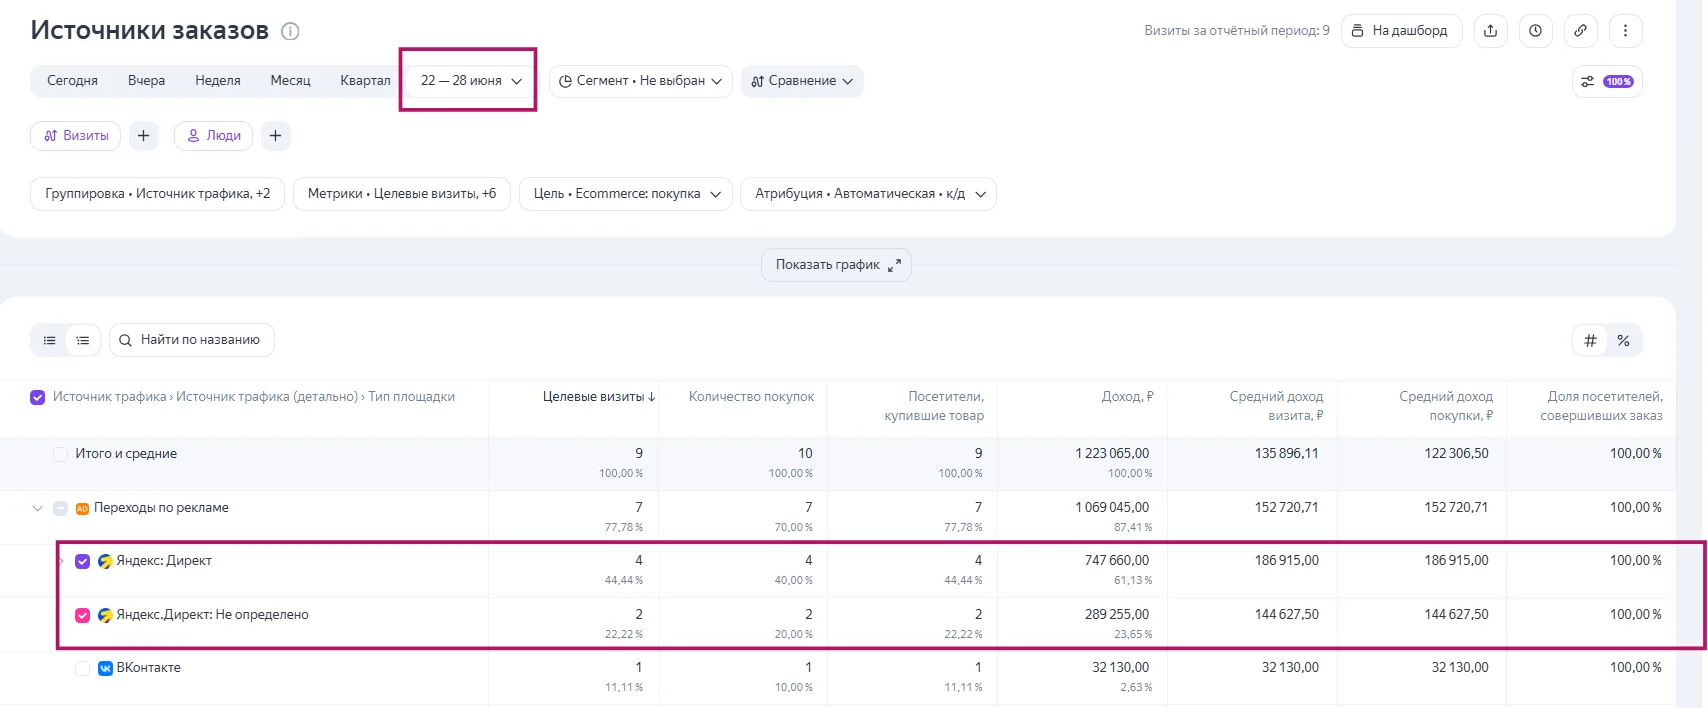Open the 22 — 28 июня date range dropdown
1708x708 pixels.
coord(471,81)
